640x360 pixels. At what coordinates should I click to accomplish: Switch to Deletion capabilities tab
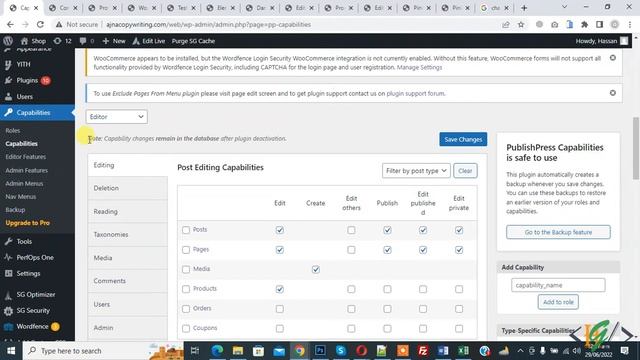[128, 188]
